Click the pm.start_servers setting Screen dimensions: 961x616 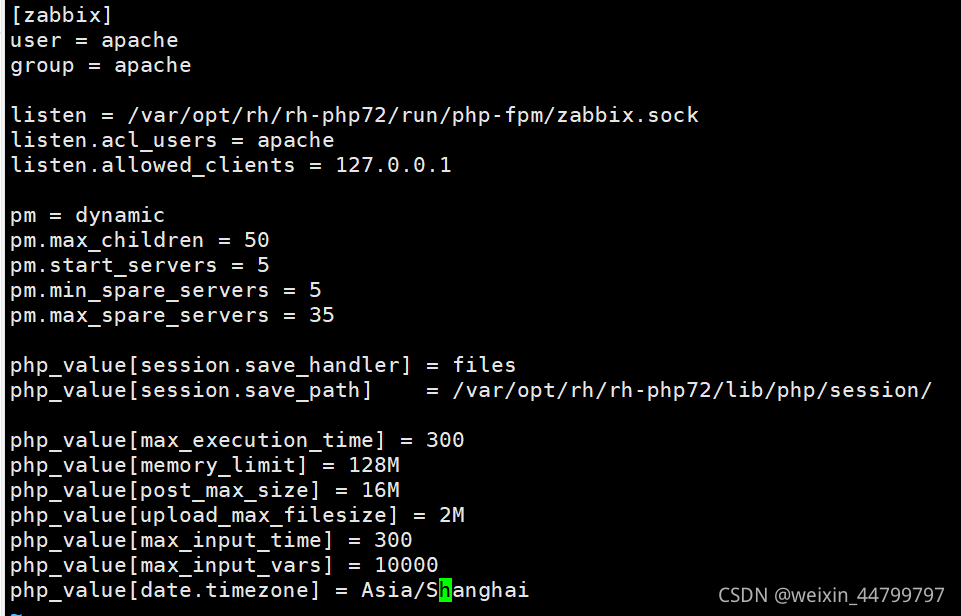[140, 265]
